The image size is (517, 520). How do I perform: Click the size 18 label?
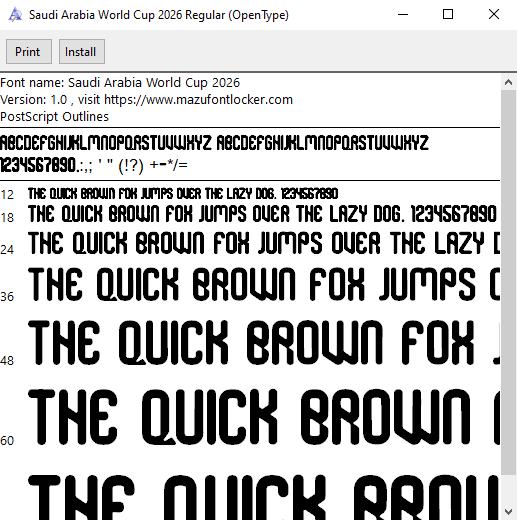pos(7,218)
